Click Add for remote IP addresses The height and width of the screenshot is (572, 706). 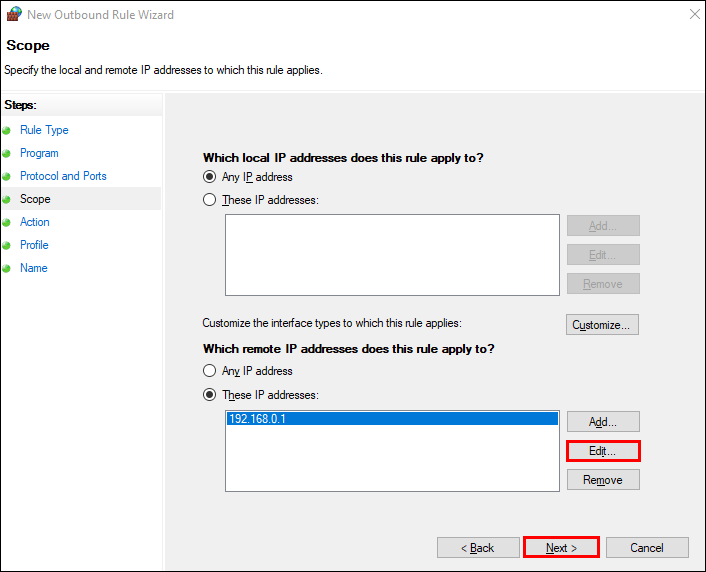point(602,422)
